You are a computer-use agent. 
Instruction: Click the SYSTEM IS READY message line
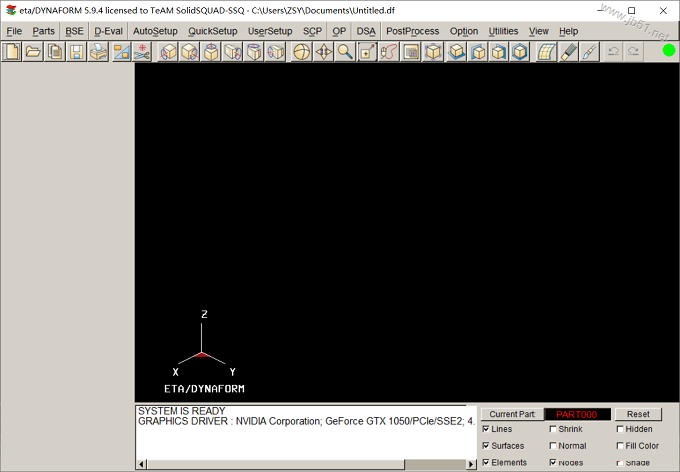[x=182, y=411]
